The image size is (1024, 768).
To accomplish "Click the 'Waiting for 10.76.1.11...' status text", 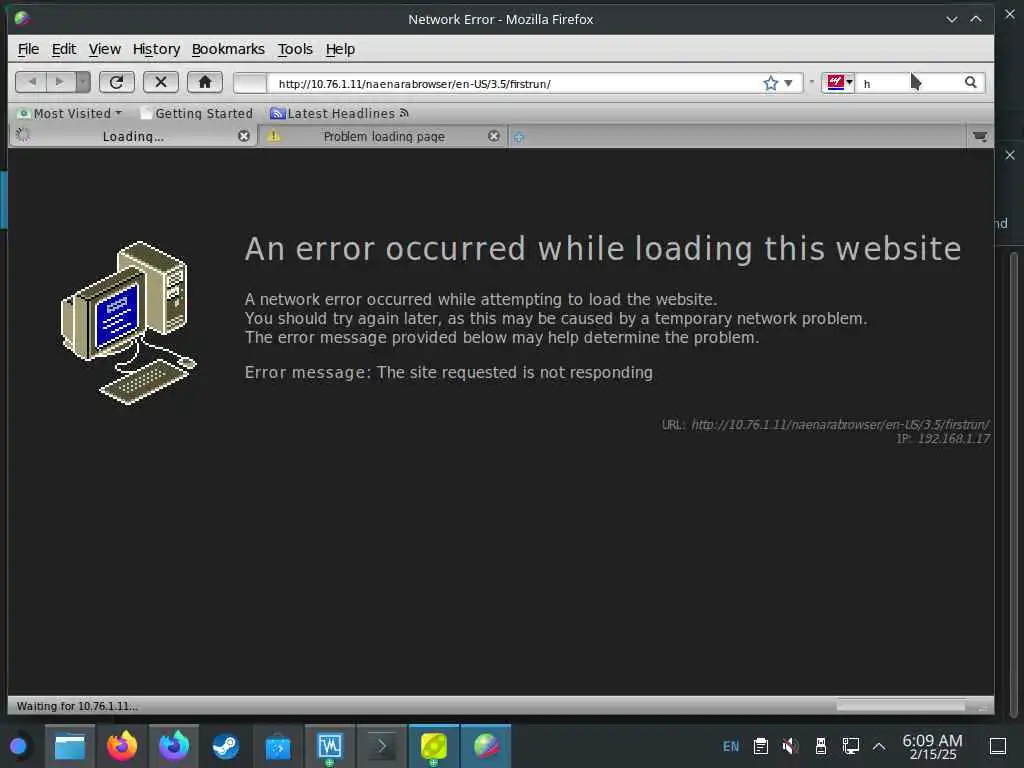I will [77, 706].
